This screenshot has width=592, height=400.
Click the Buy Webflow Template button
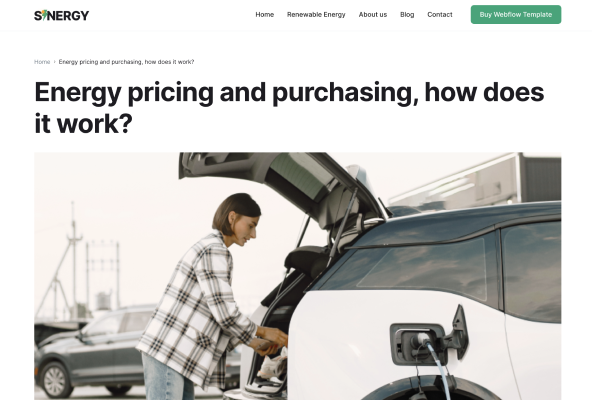[x=516, y=14]
